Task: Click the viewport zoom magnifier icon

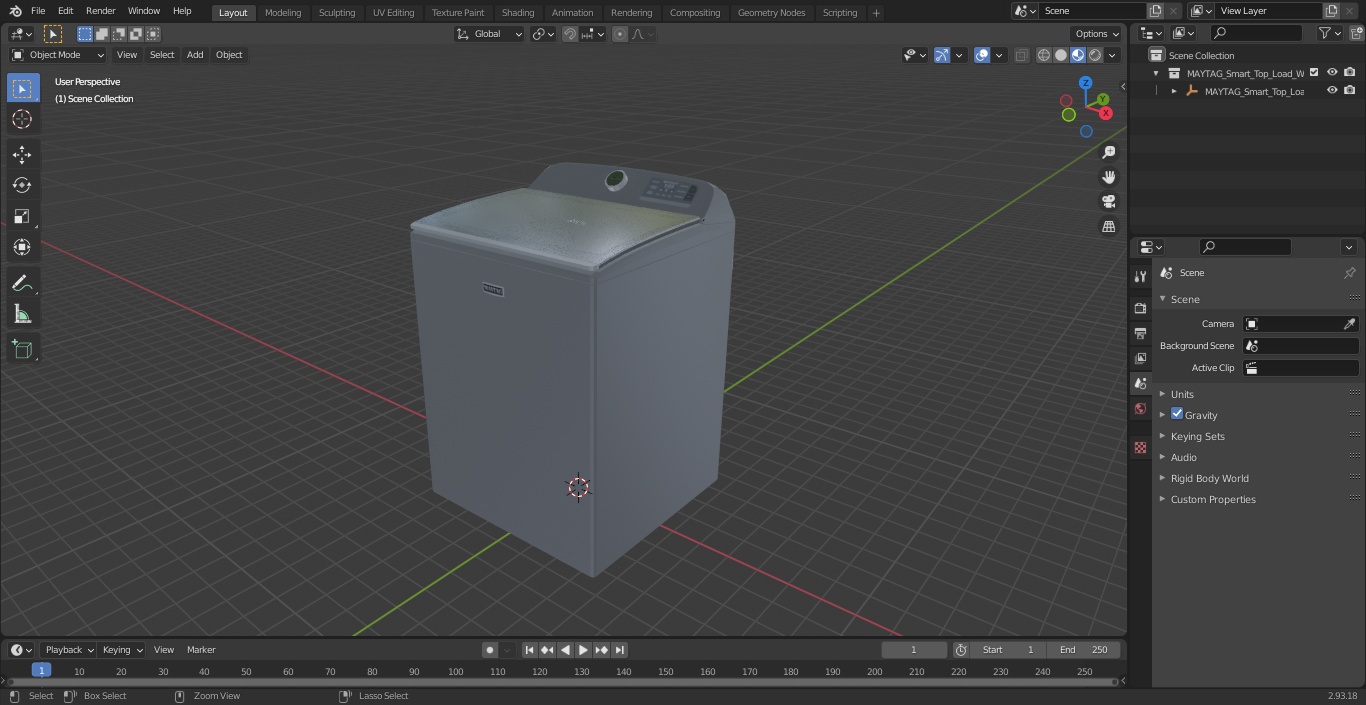Action: click(x=1109, y=152)
